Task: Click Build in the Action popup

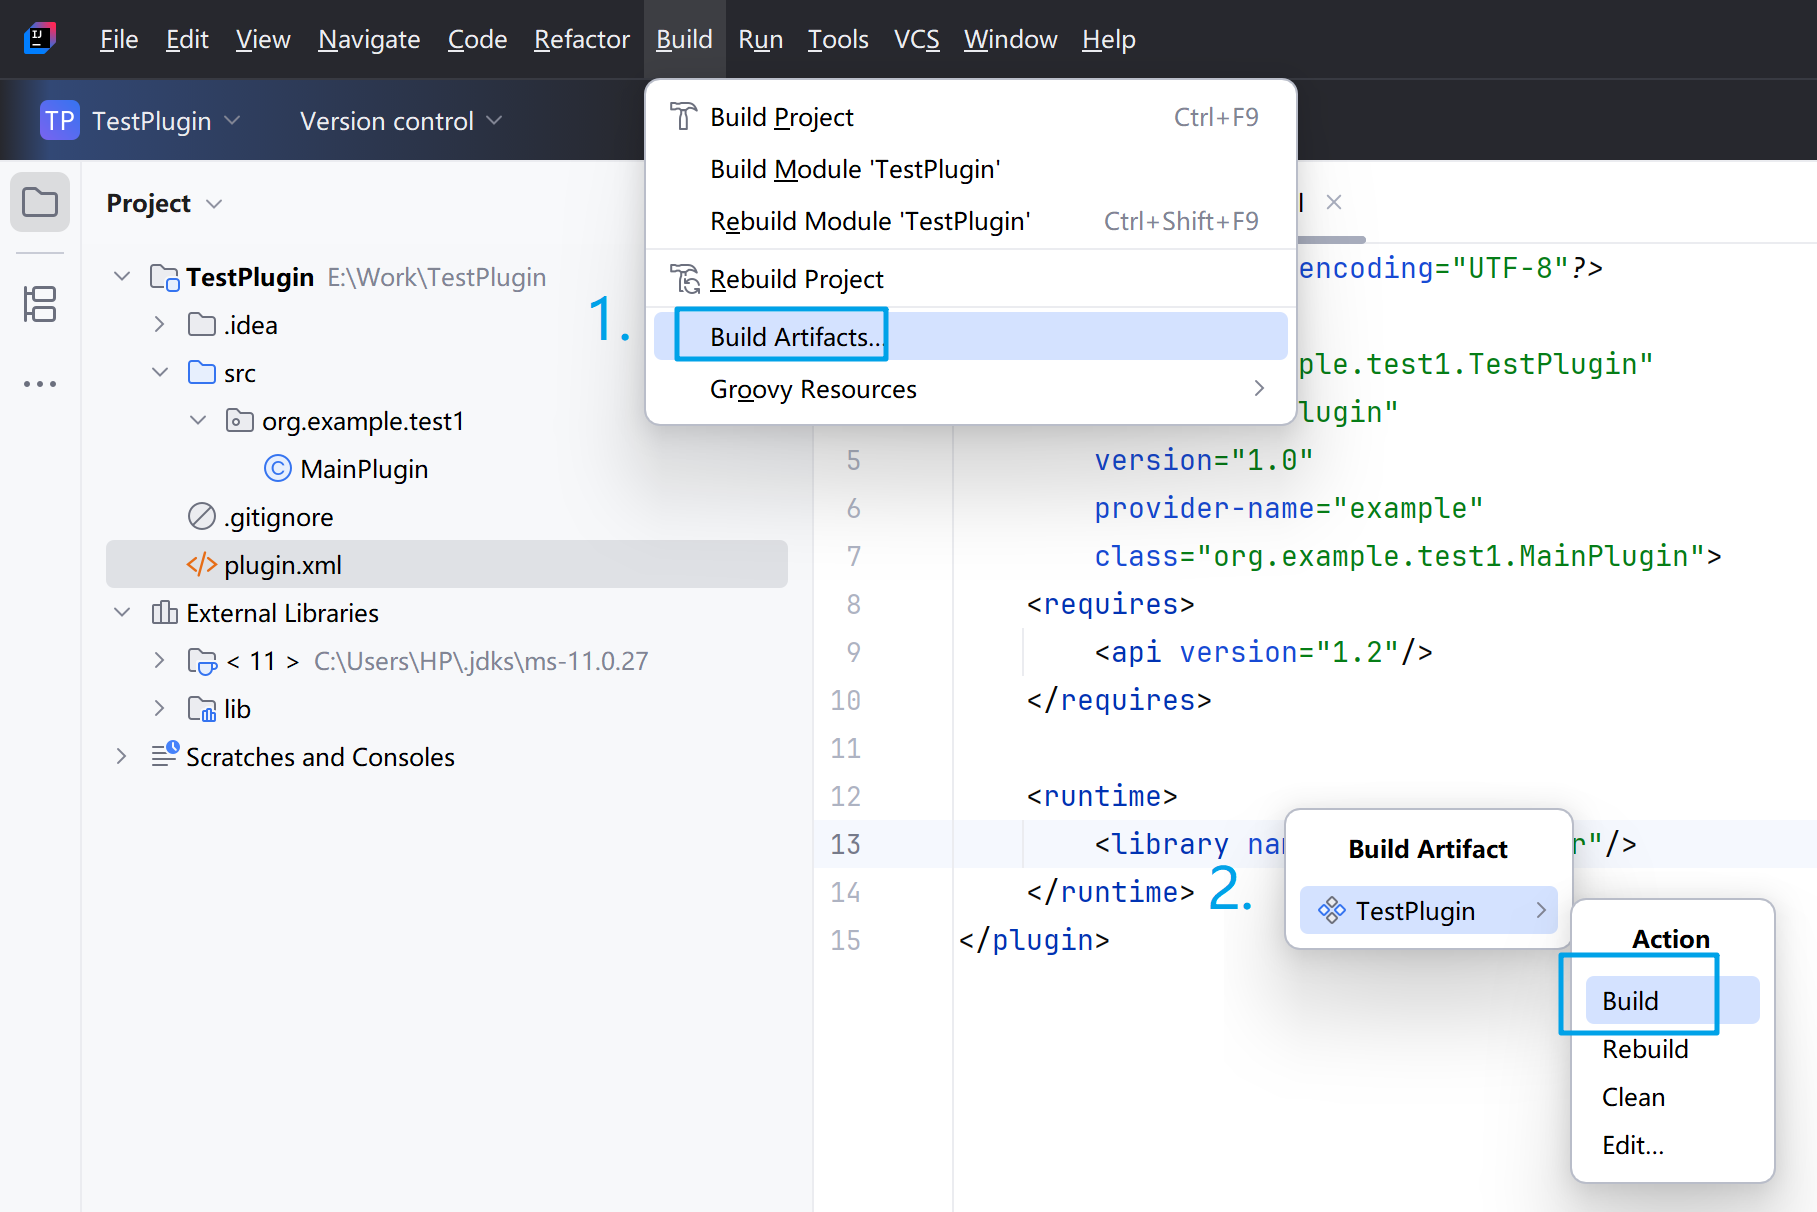Action: point(1630,1001)
